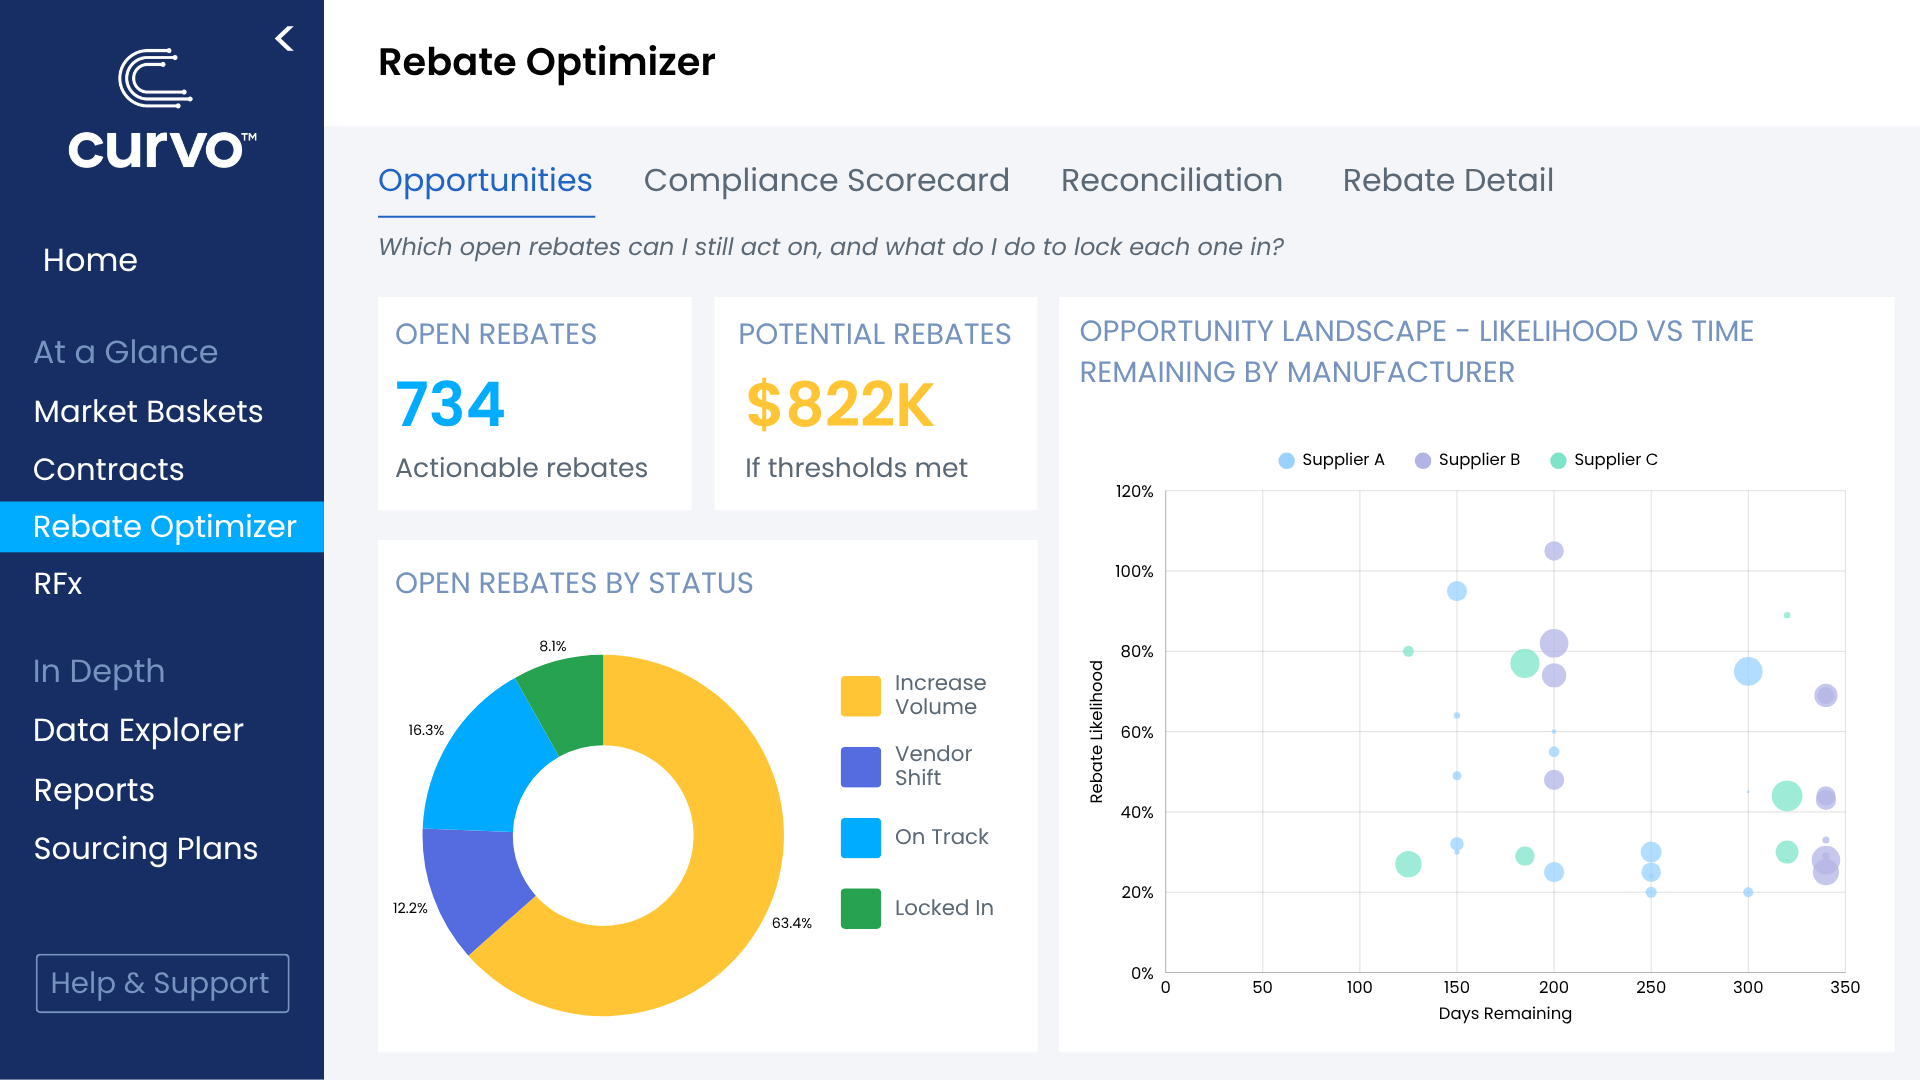Click the 734 open rebates value
Viewport: 1920px width, 1080px height.
(450, 405)
